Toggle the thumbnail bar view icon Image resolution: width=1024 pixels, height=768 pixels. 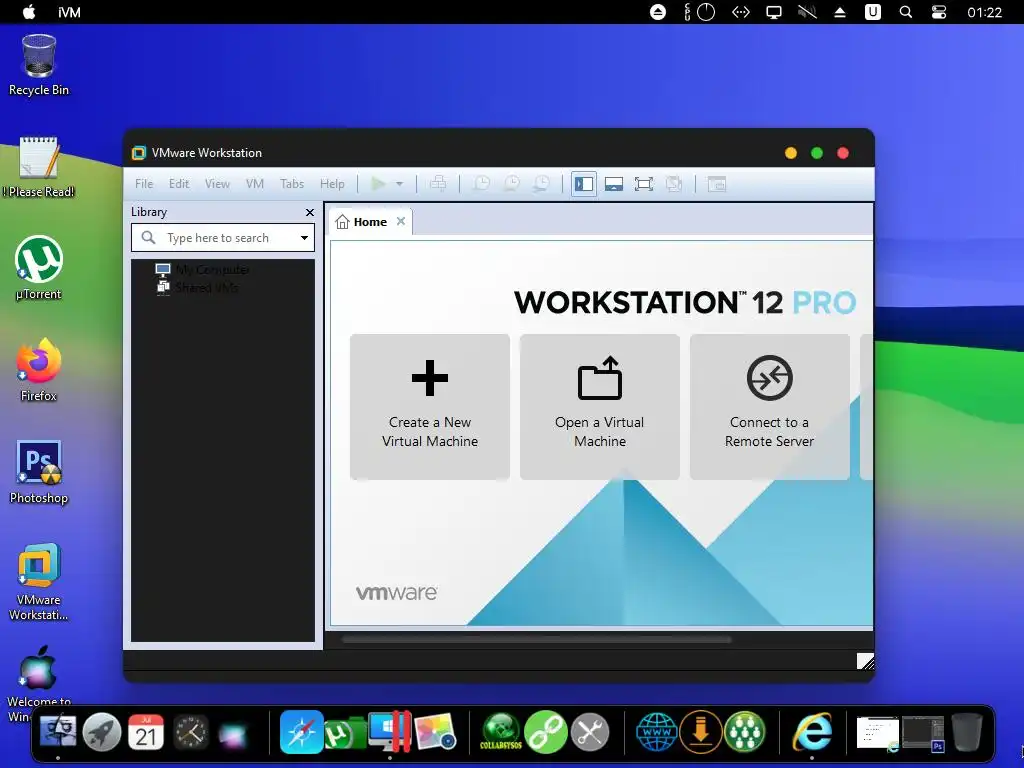[614, 184]
